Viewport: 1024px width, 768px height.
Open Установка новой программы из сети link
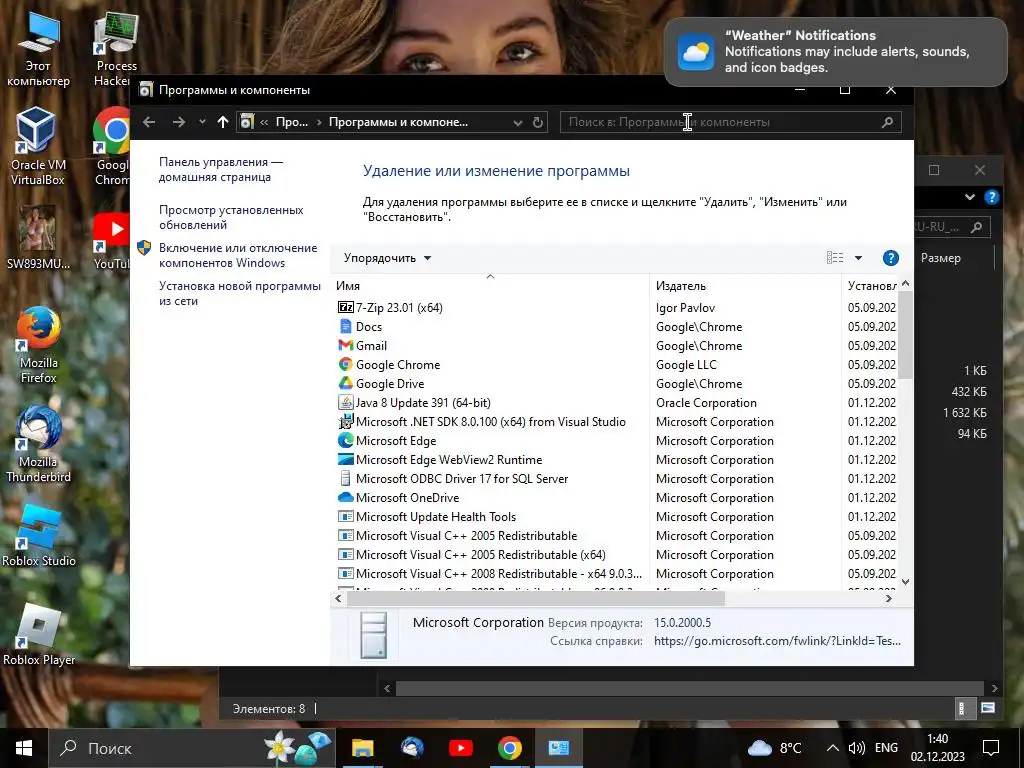tap(240, 293)
